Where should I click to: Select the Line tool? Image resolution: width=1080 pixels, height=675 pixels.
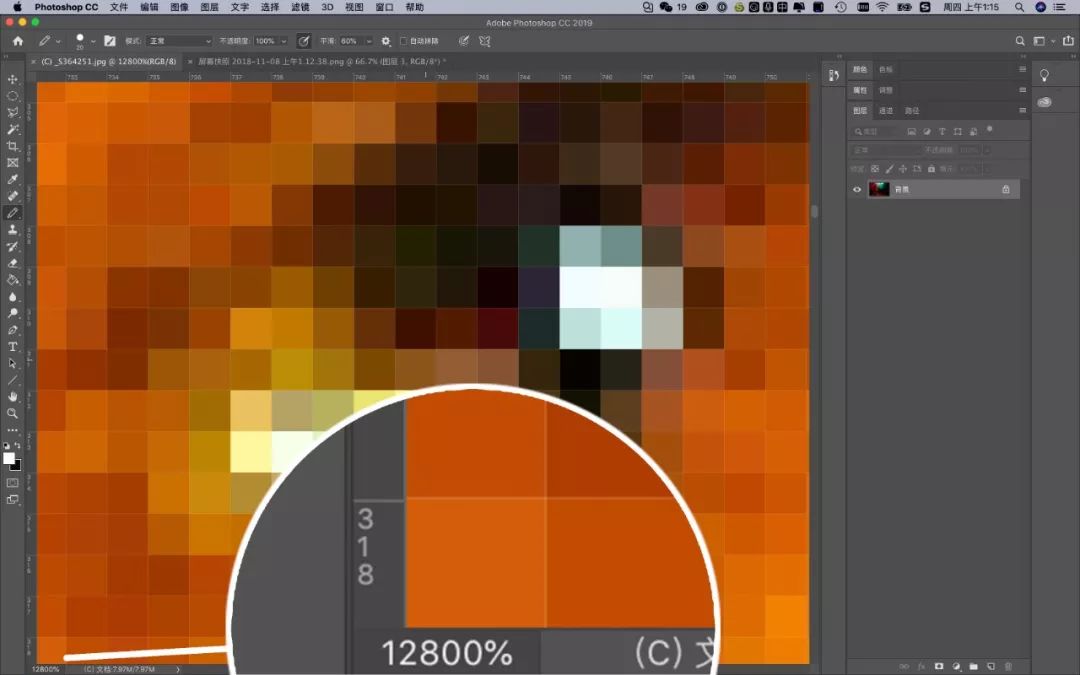point(12,380)
